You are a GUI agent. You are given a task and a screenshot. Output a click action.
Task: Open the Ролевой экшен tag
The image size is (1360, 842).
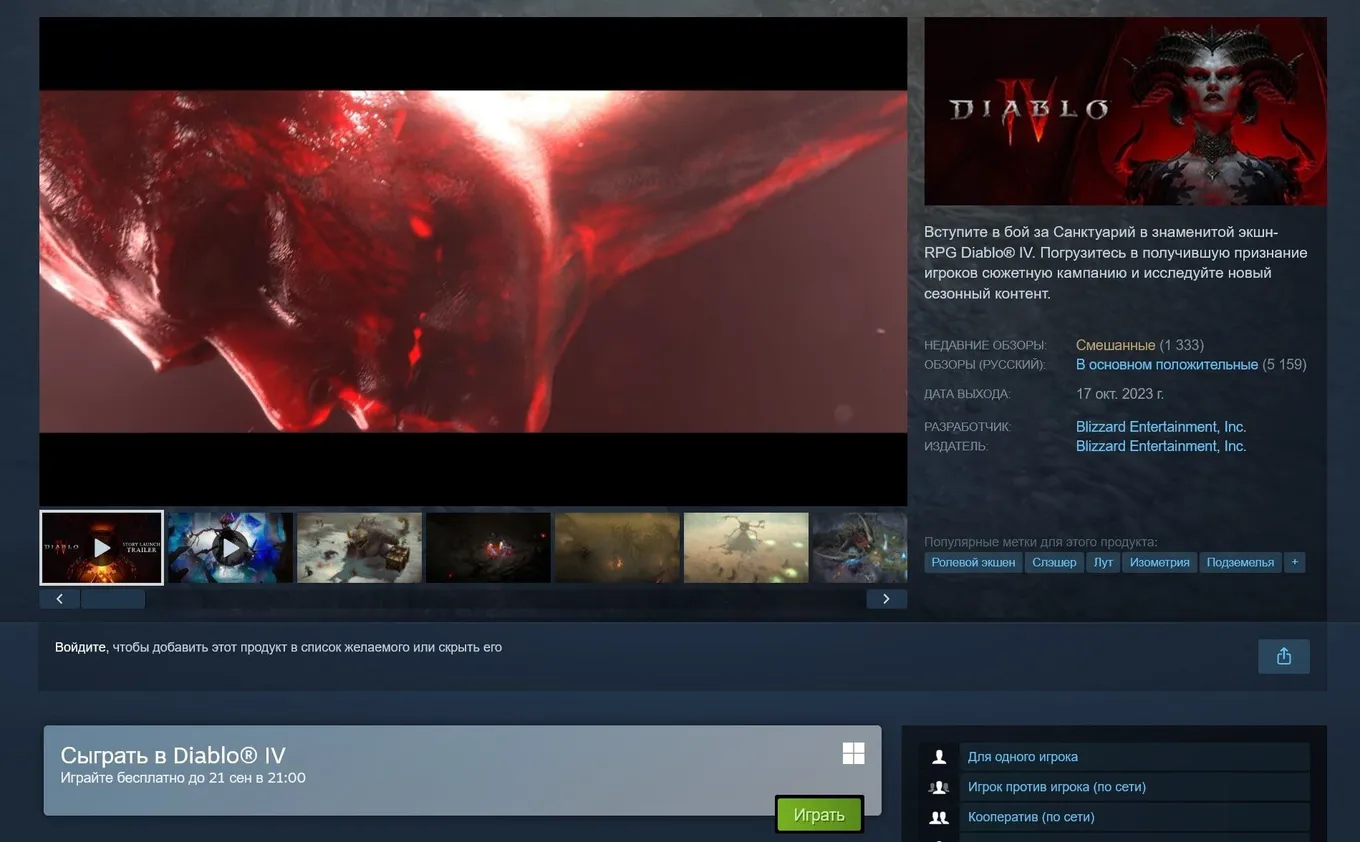(973, 562)
